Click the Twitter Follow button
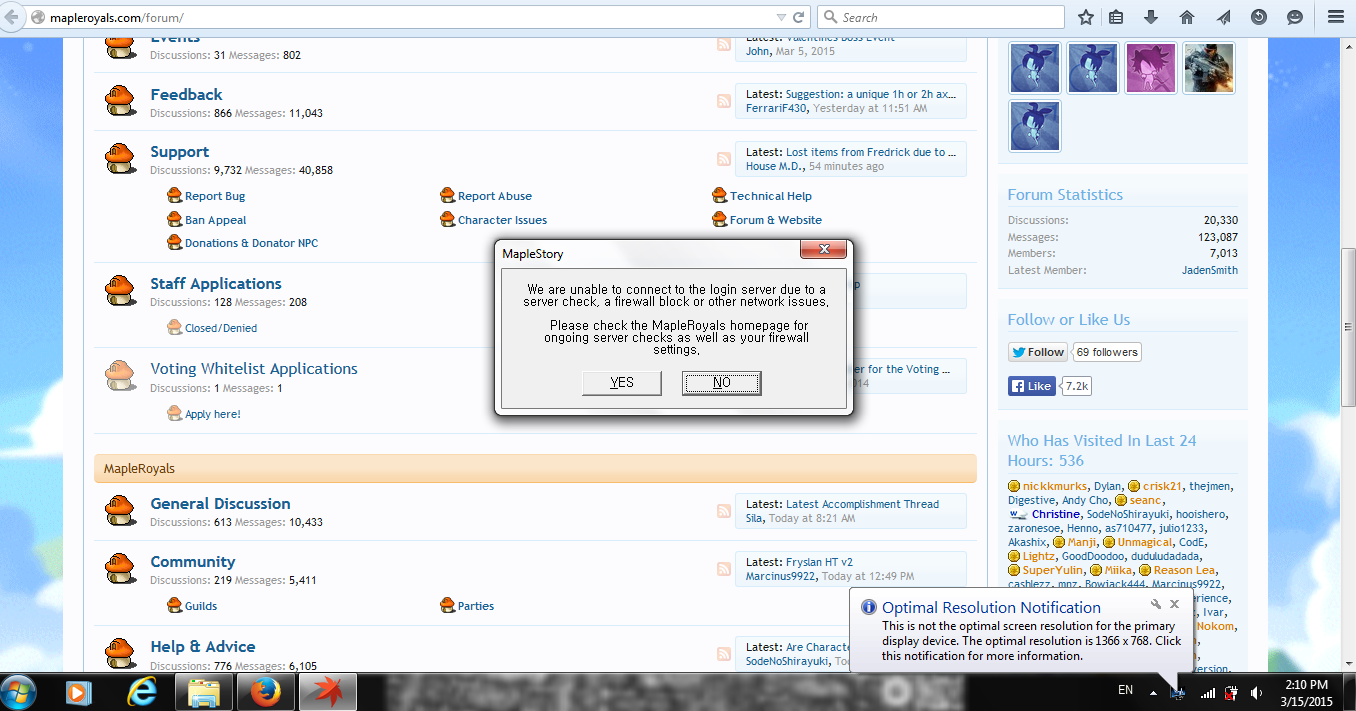Screen dimensions: 1356x711 pyautogui.click(x=1037, y=352)
